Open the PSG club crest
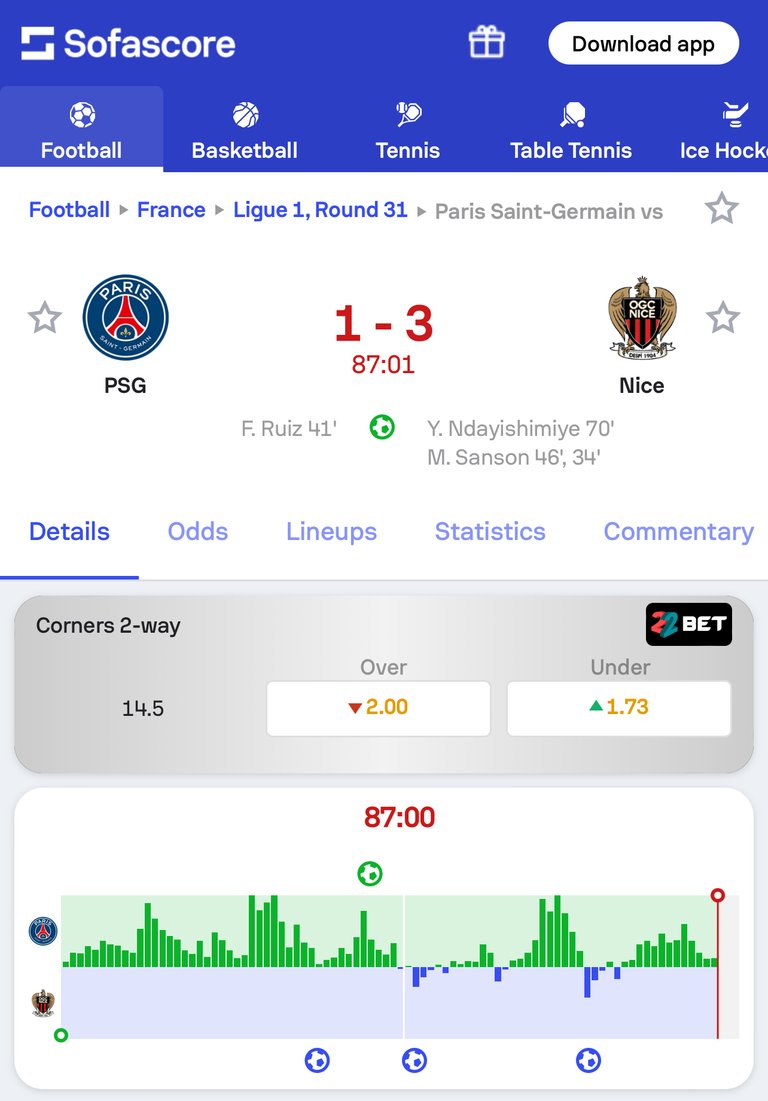 tap(126, 317)
